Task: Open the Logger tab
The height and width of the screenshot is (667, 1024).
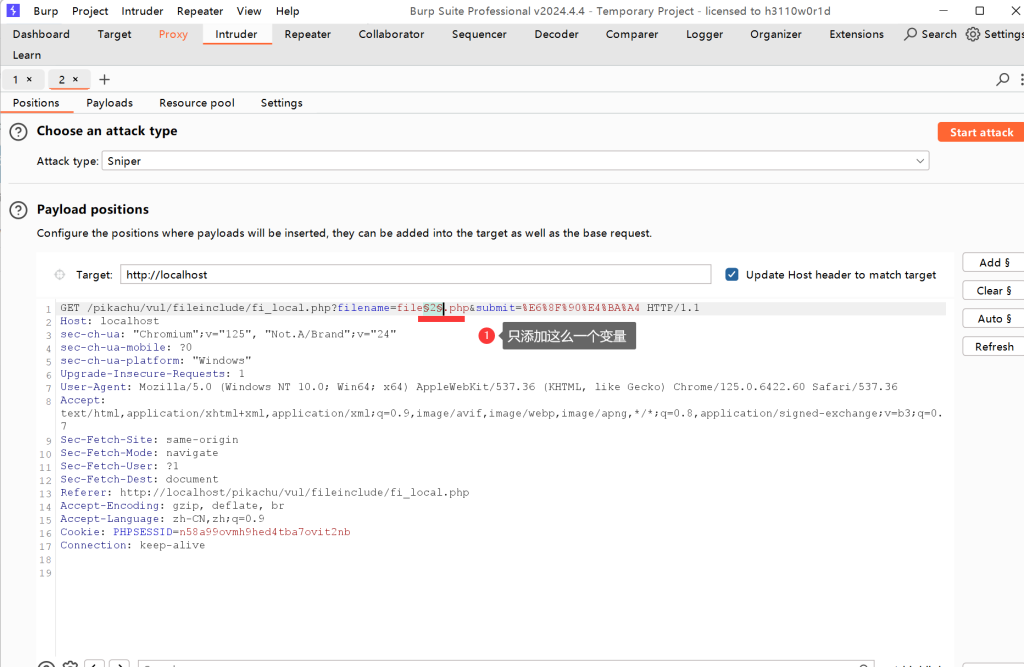Action: pos(704,34)
